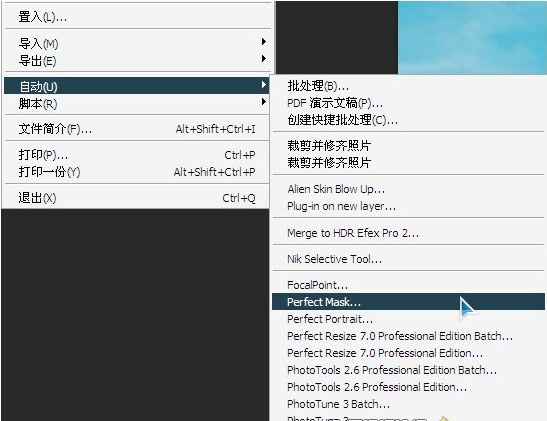This screenshot has height=421, width=547.
Task: Choose Plug-in on new layer...
Action: coord(408,206)
